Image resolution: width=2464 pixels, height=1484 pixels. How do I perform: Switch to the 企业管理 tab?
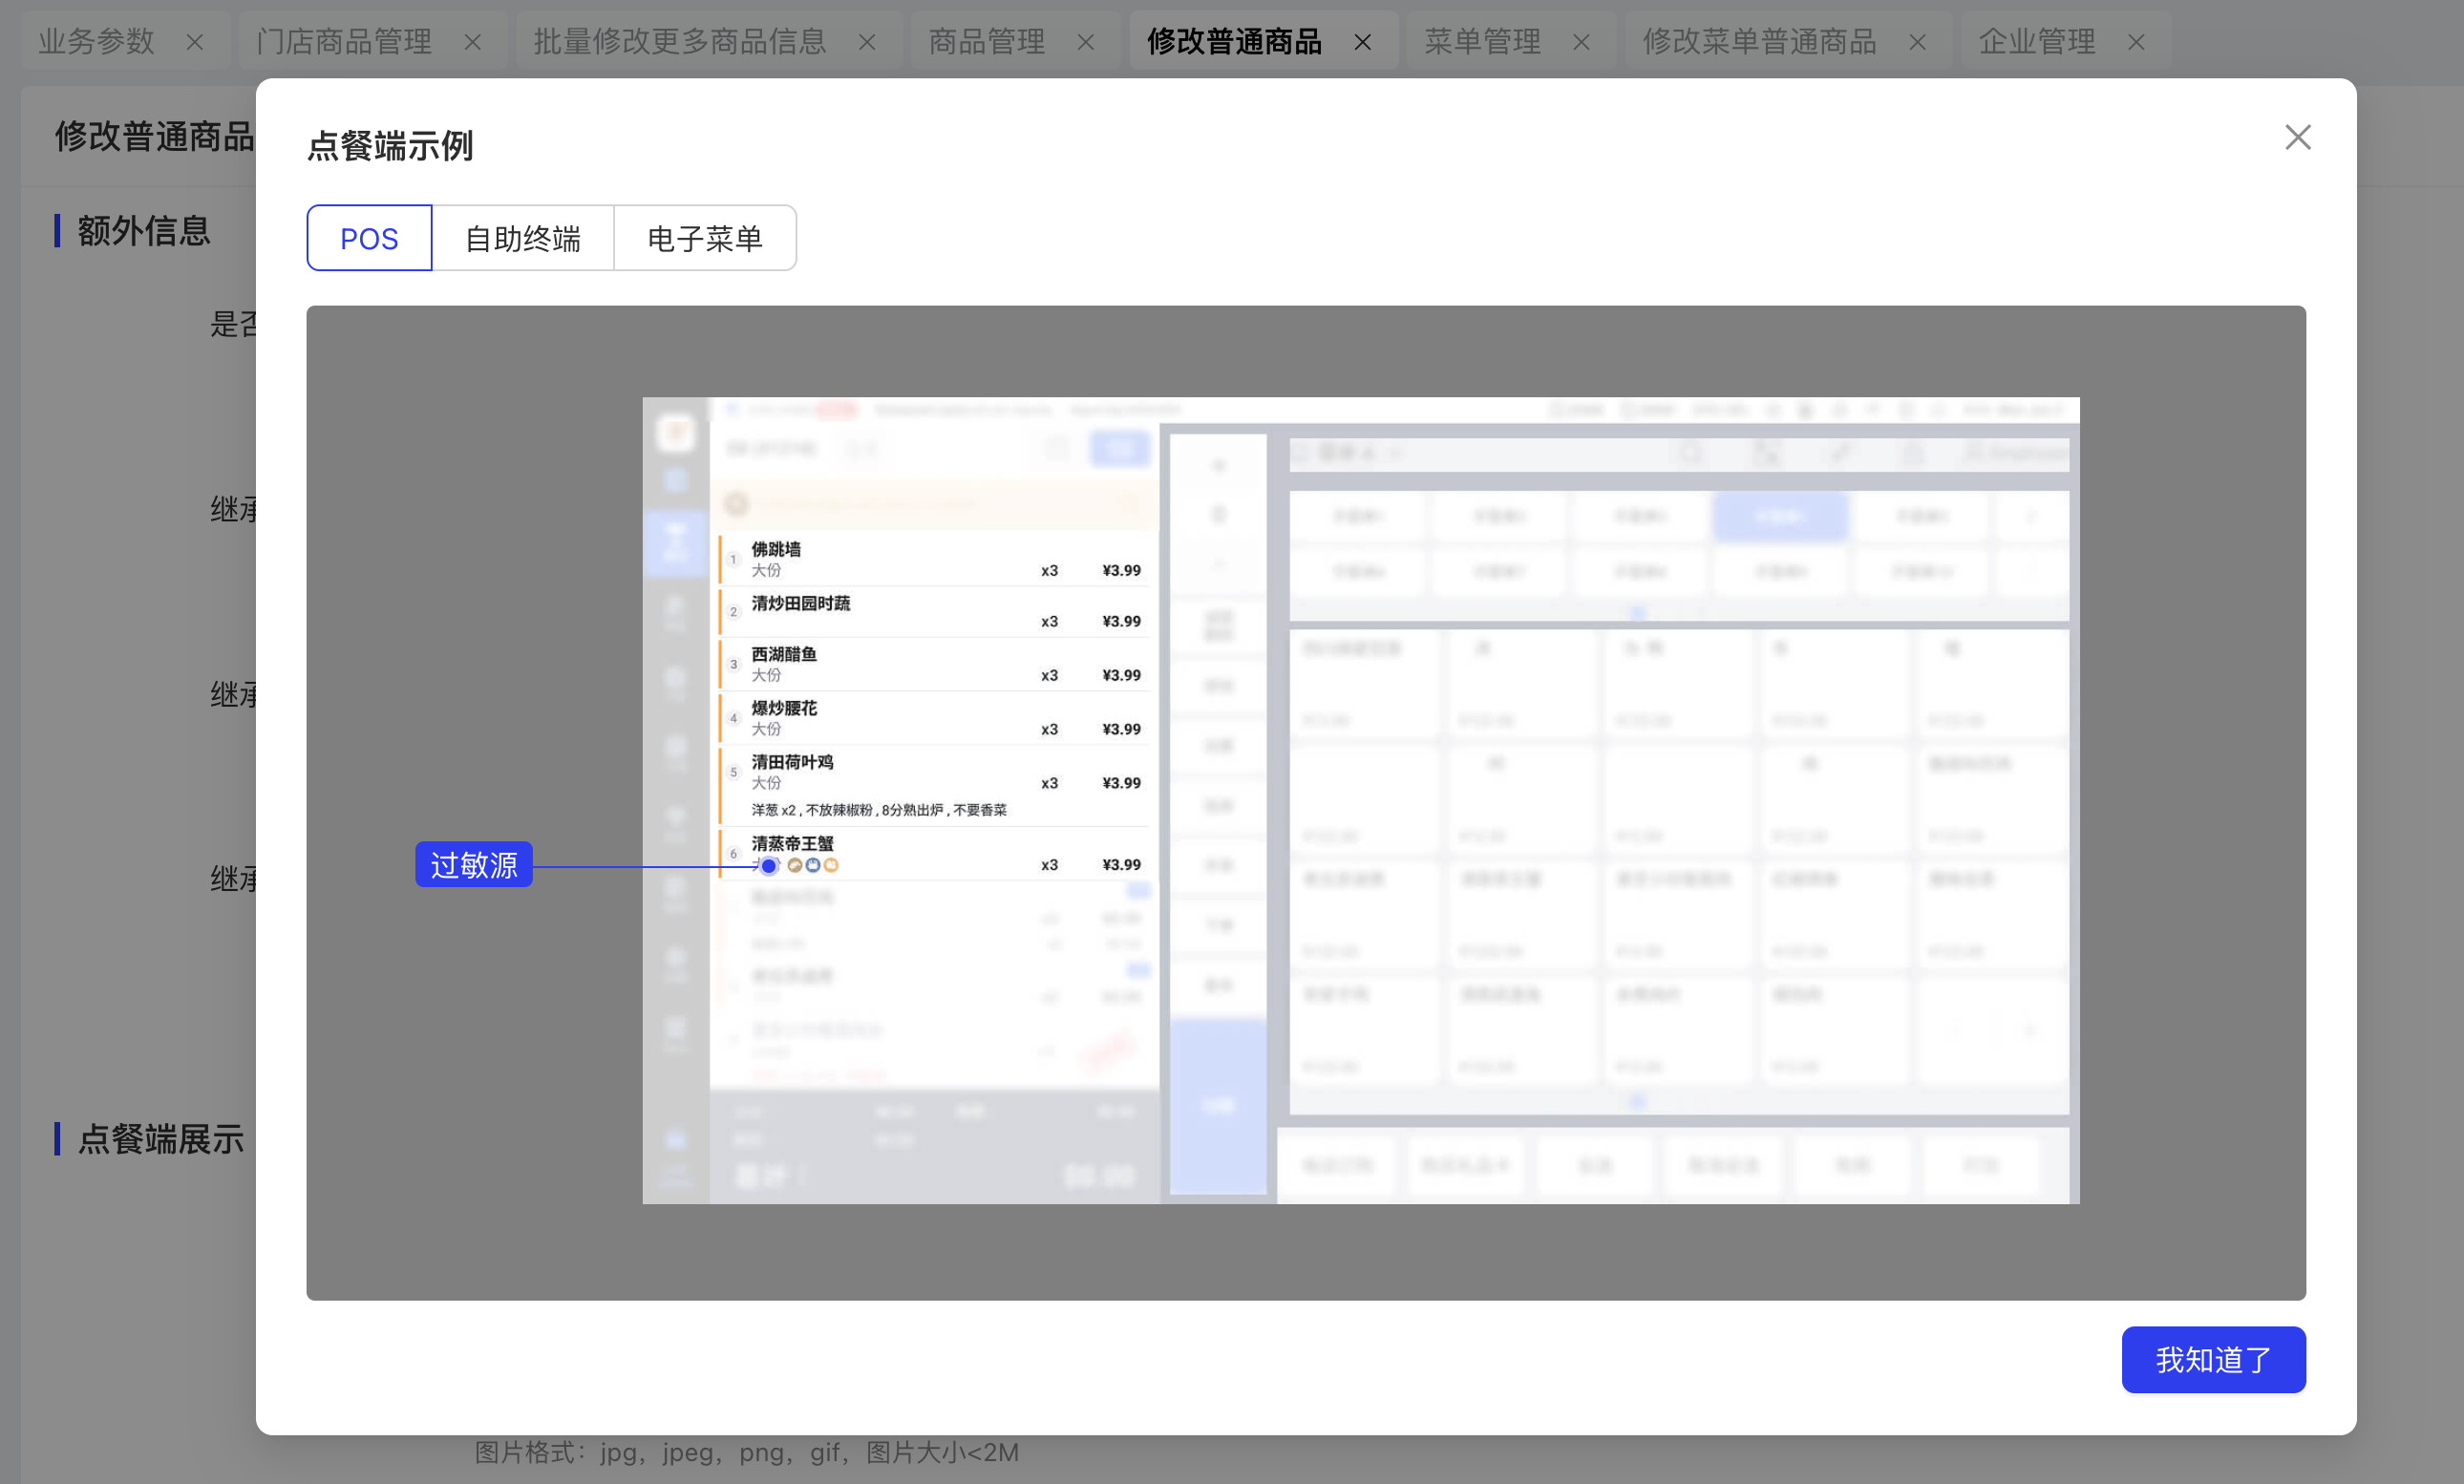pos(2036,42)
